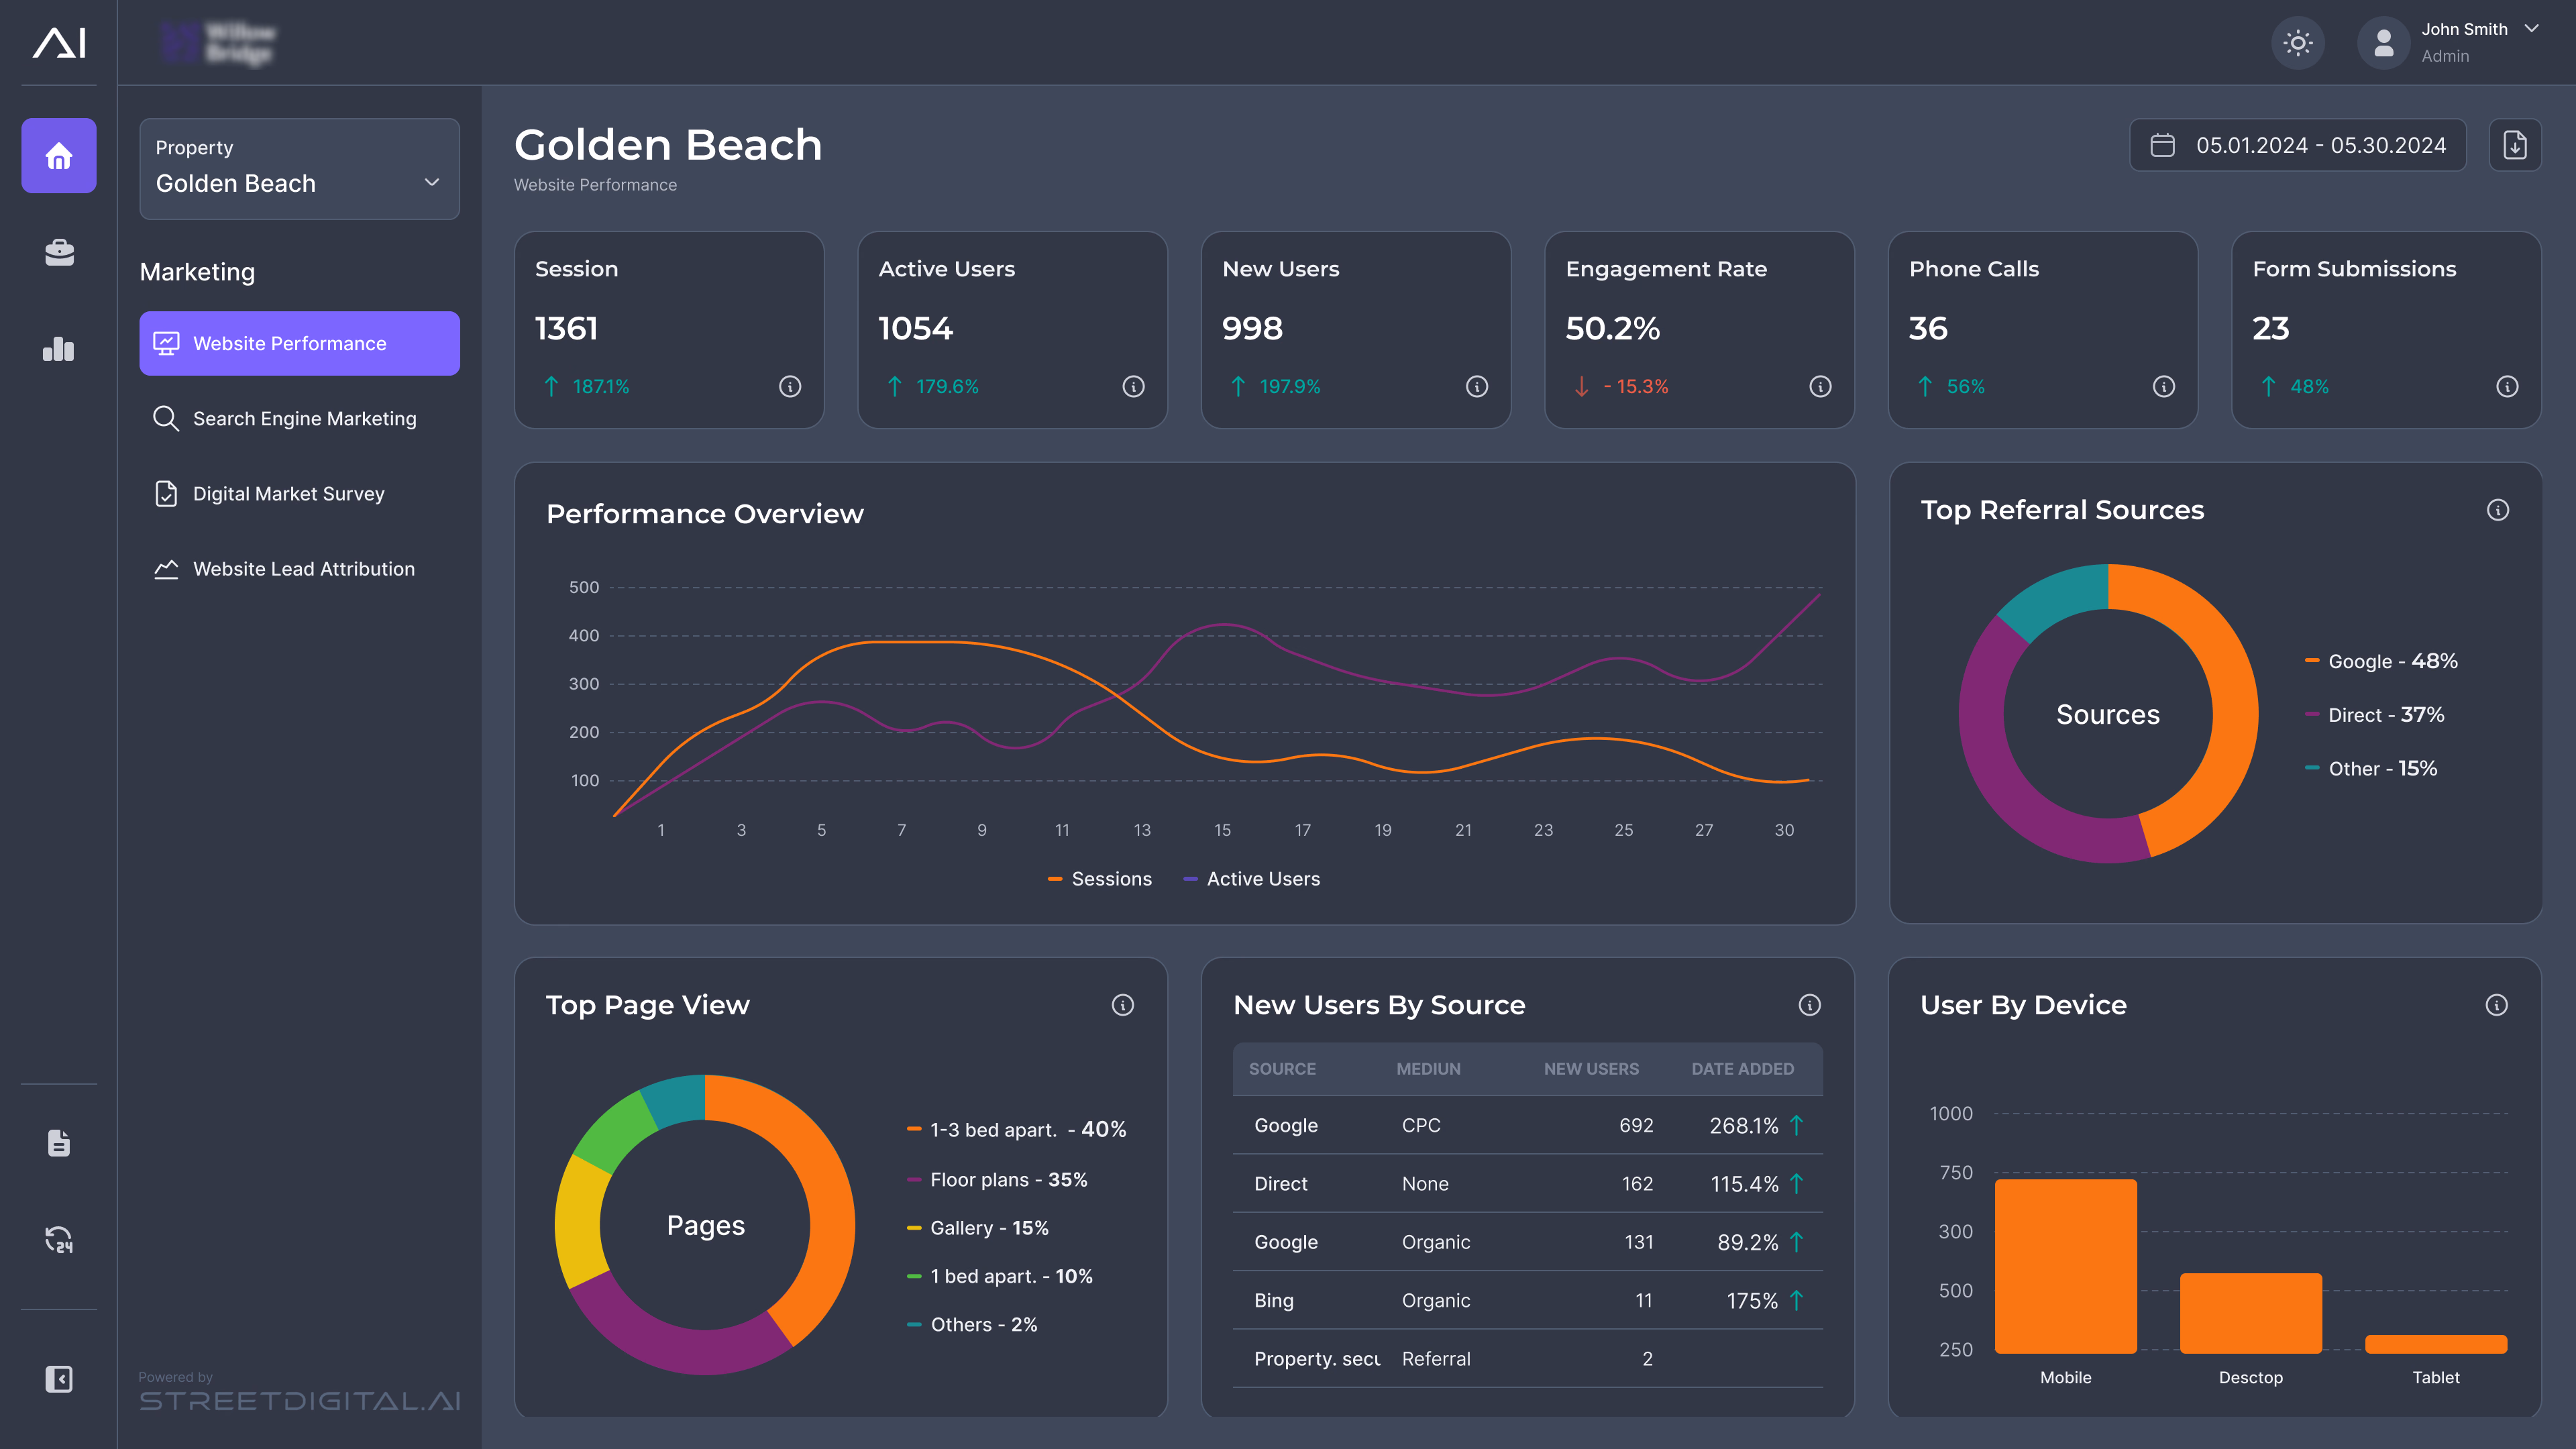This screenshot has height=1449, width=2576.
Task: Open the briefcase icon in left rail
Action: click(x=59, y=252)
